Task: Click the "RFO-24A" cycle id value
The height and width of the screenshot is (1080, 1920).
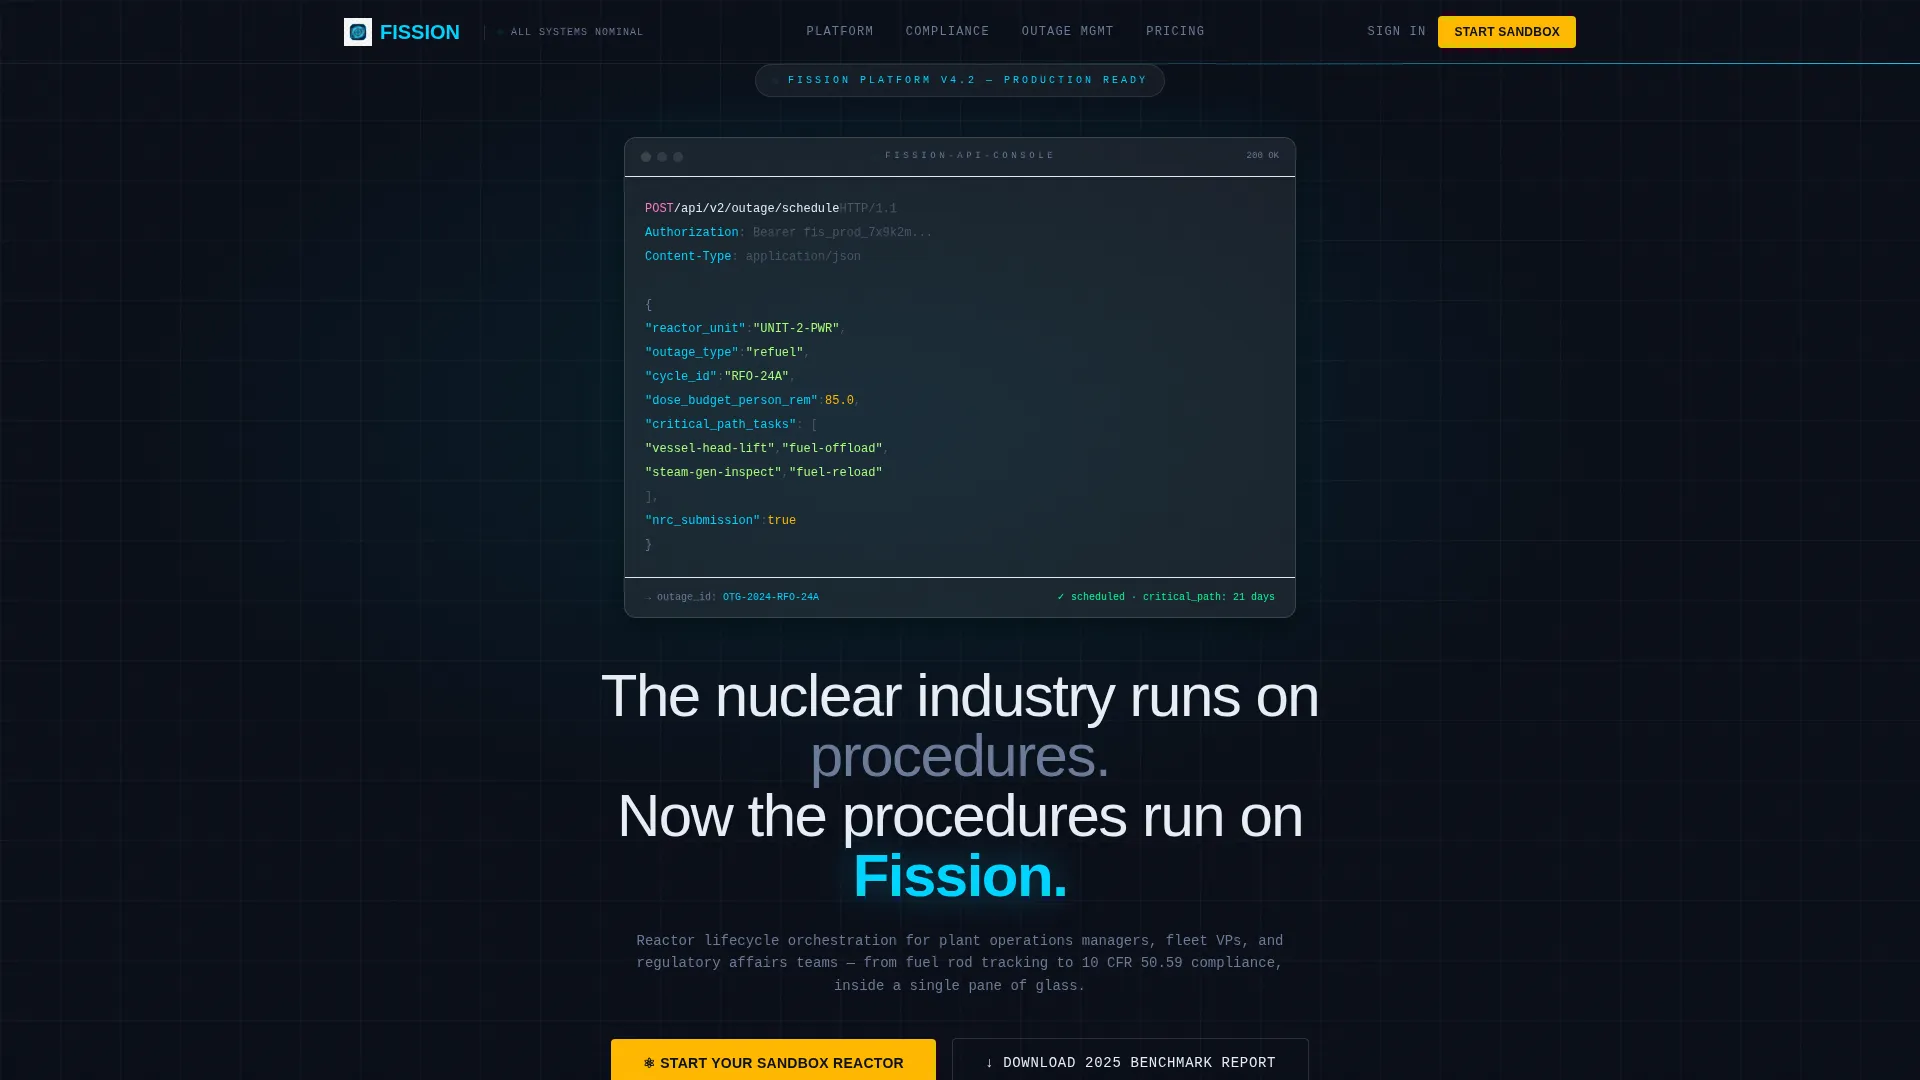Action: coord(757,377)
